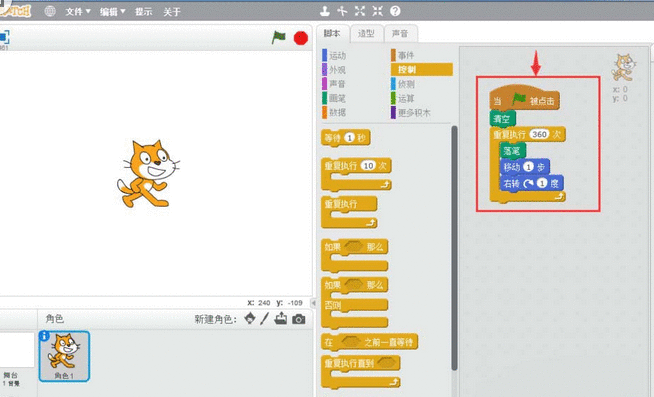Select the 外观 block category

334,70
